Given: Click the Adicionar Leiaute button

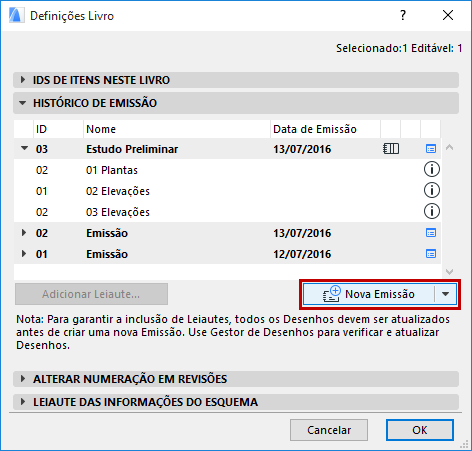Looking at the screenshot, I should (x=91, y=294).
